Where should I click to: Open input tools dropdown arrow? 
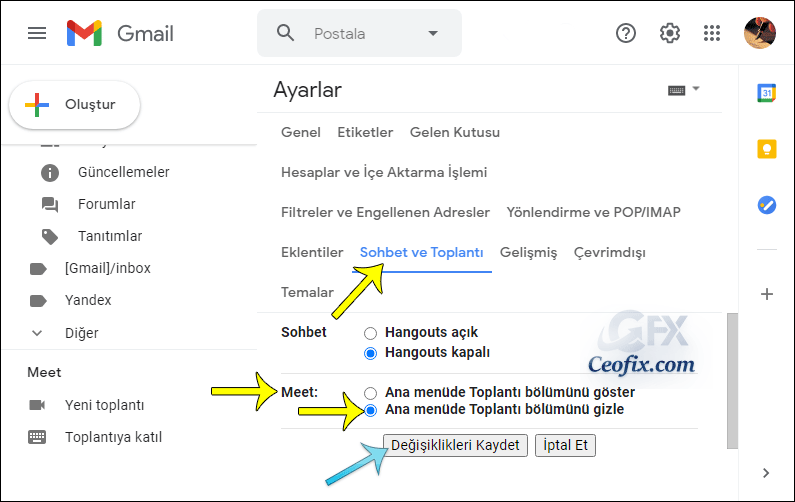pyautogui.click(x=696, y=88)
